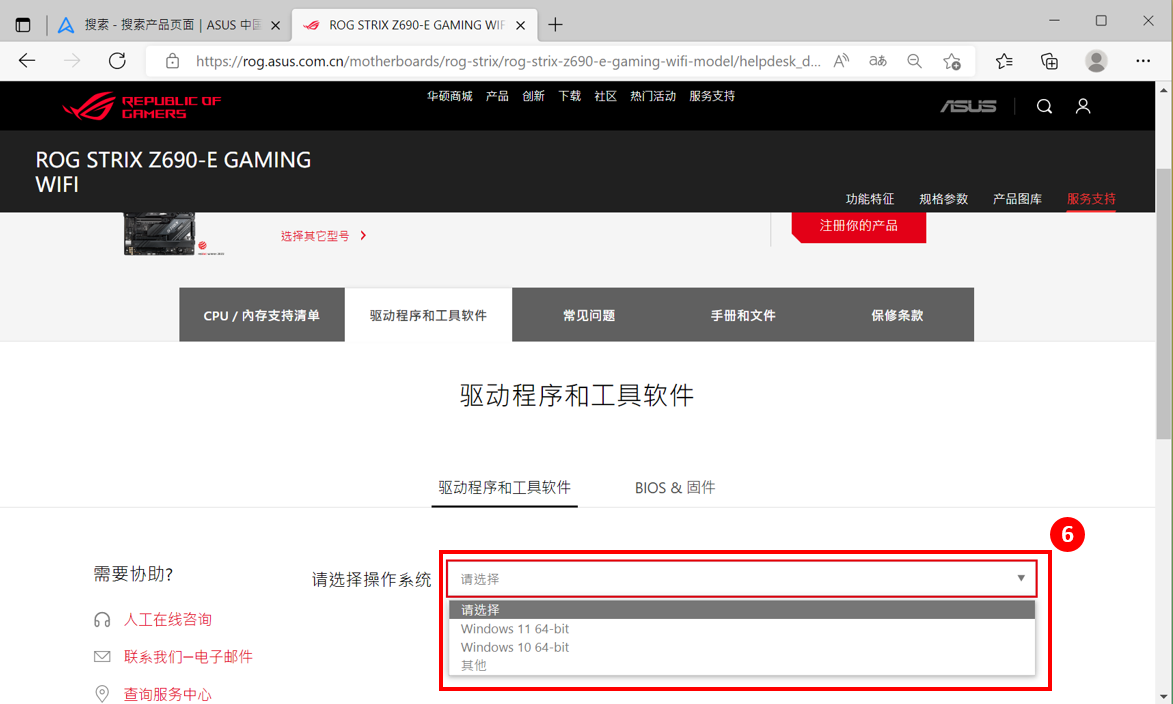Switch to 常见问题 tab

tap(589, 315)
